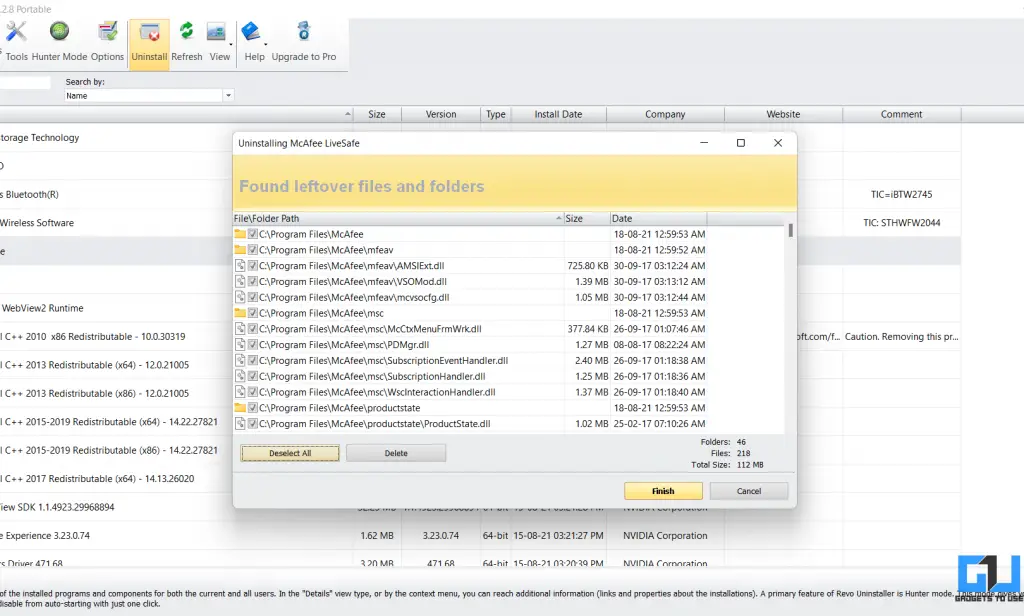Click Finish to complete uninstall
The image size is (1024, 616).
point(662,490)
